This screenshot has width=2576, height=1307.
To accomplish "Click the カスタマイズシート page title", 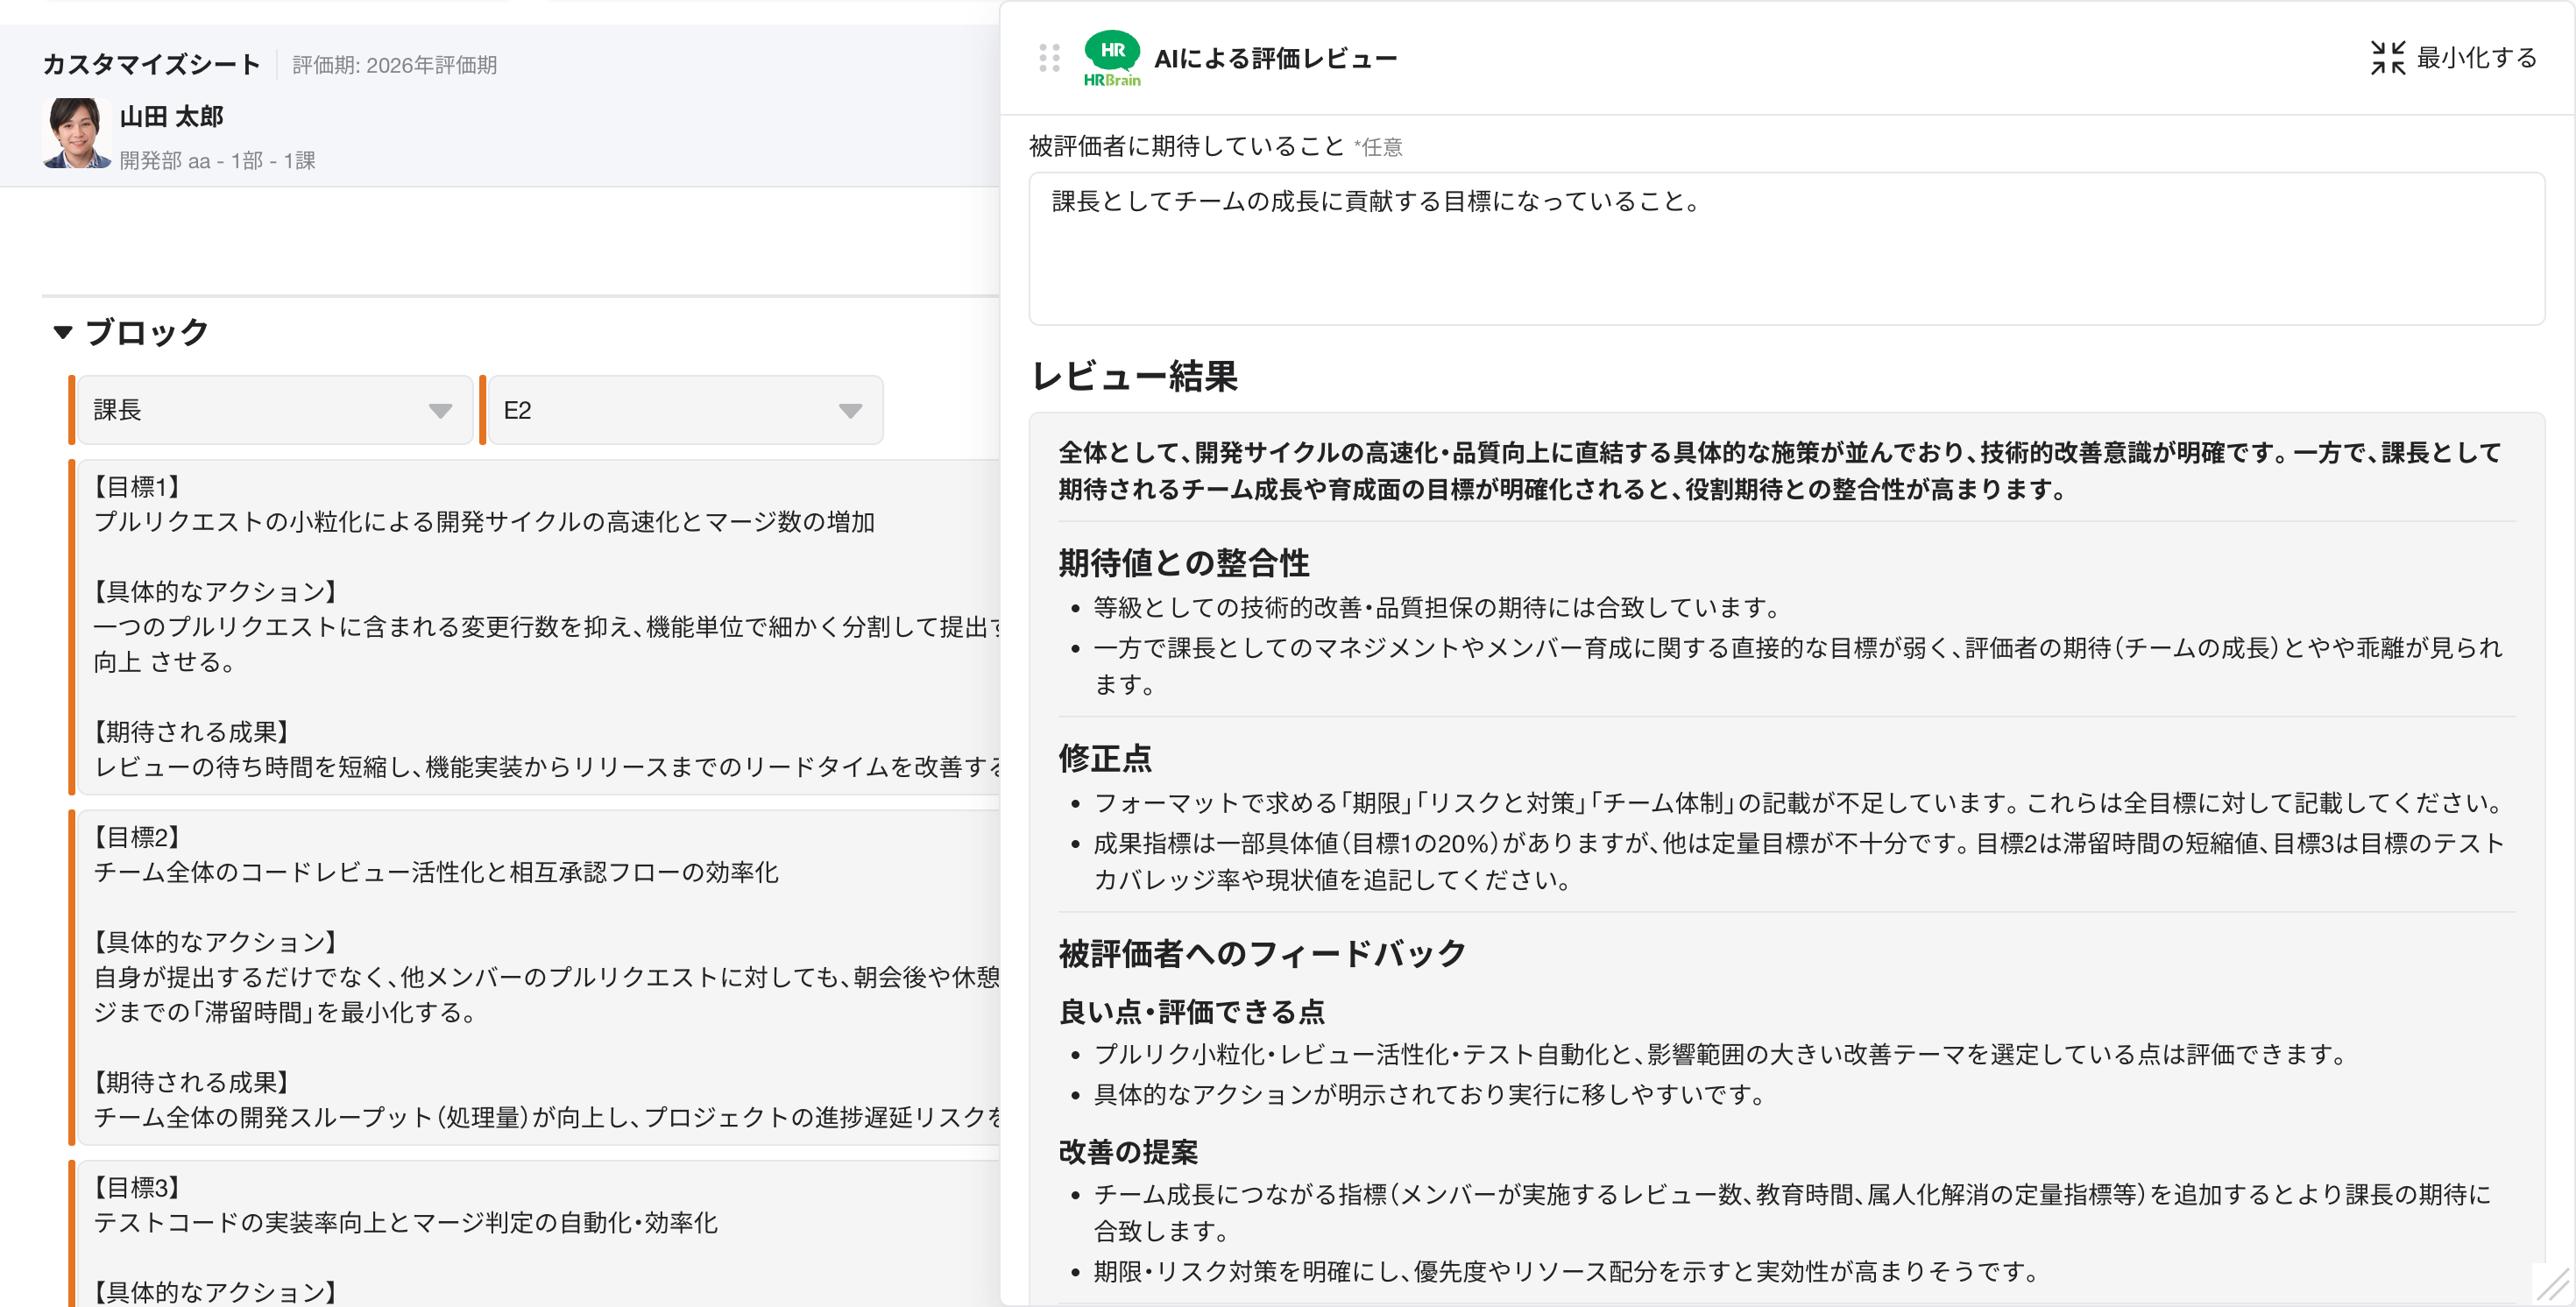I will coord(151,65).
